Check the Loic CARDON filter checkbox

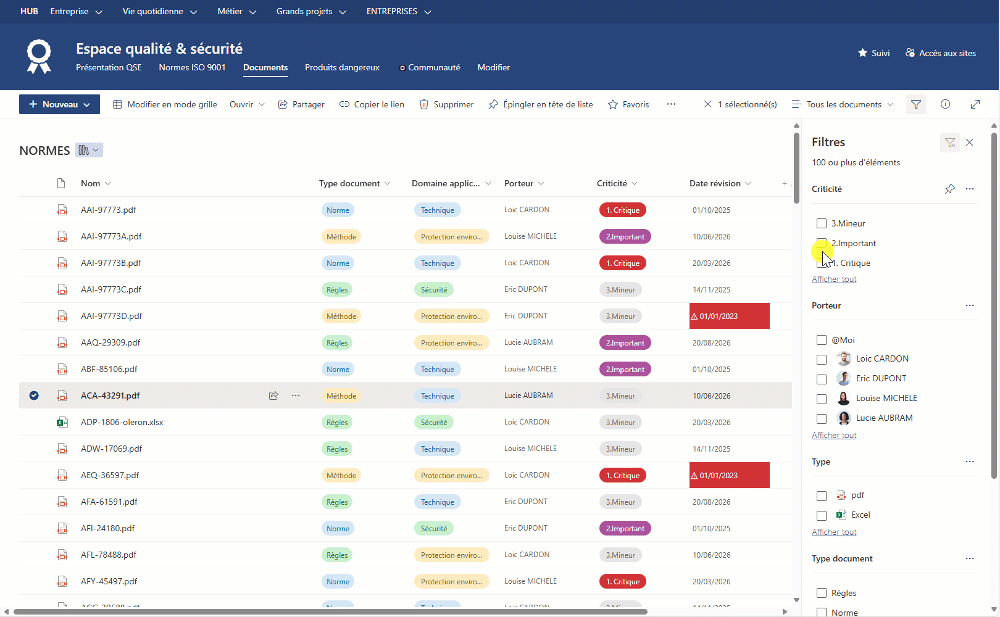point(821,359)
